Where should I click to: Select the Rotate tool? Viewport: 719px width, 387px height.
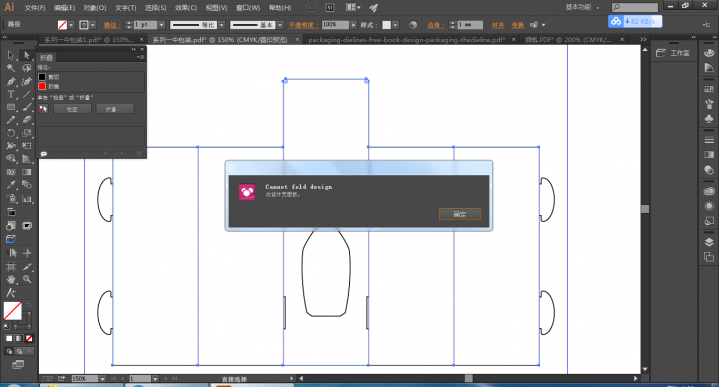click(x=11, y=133)
